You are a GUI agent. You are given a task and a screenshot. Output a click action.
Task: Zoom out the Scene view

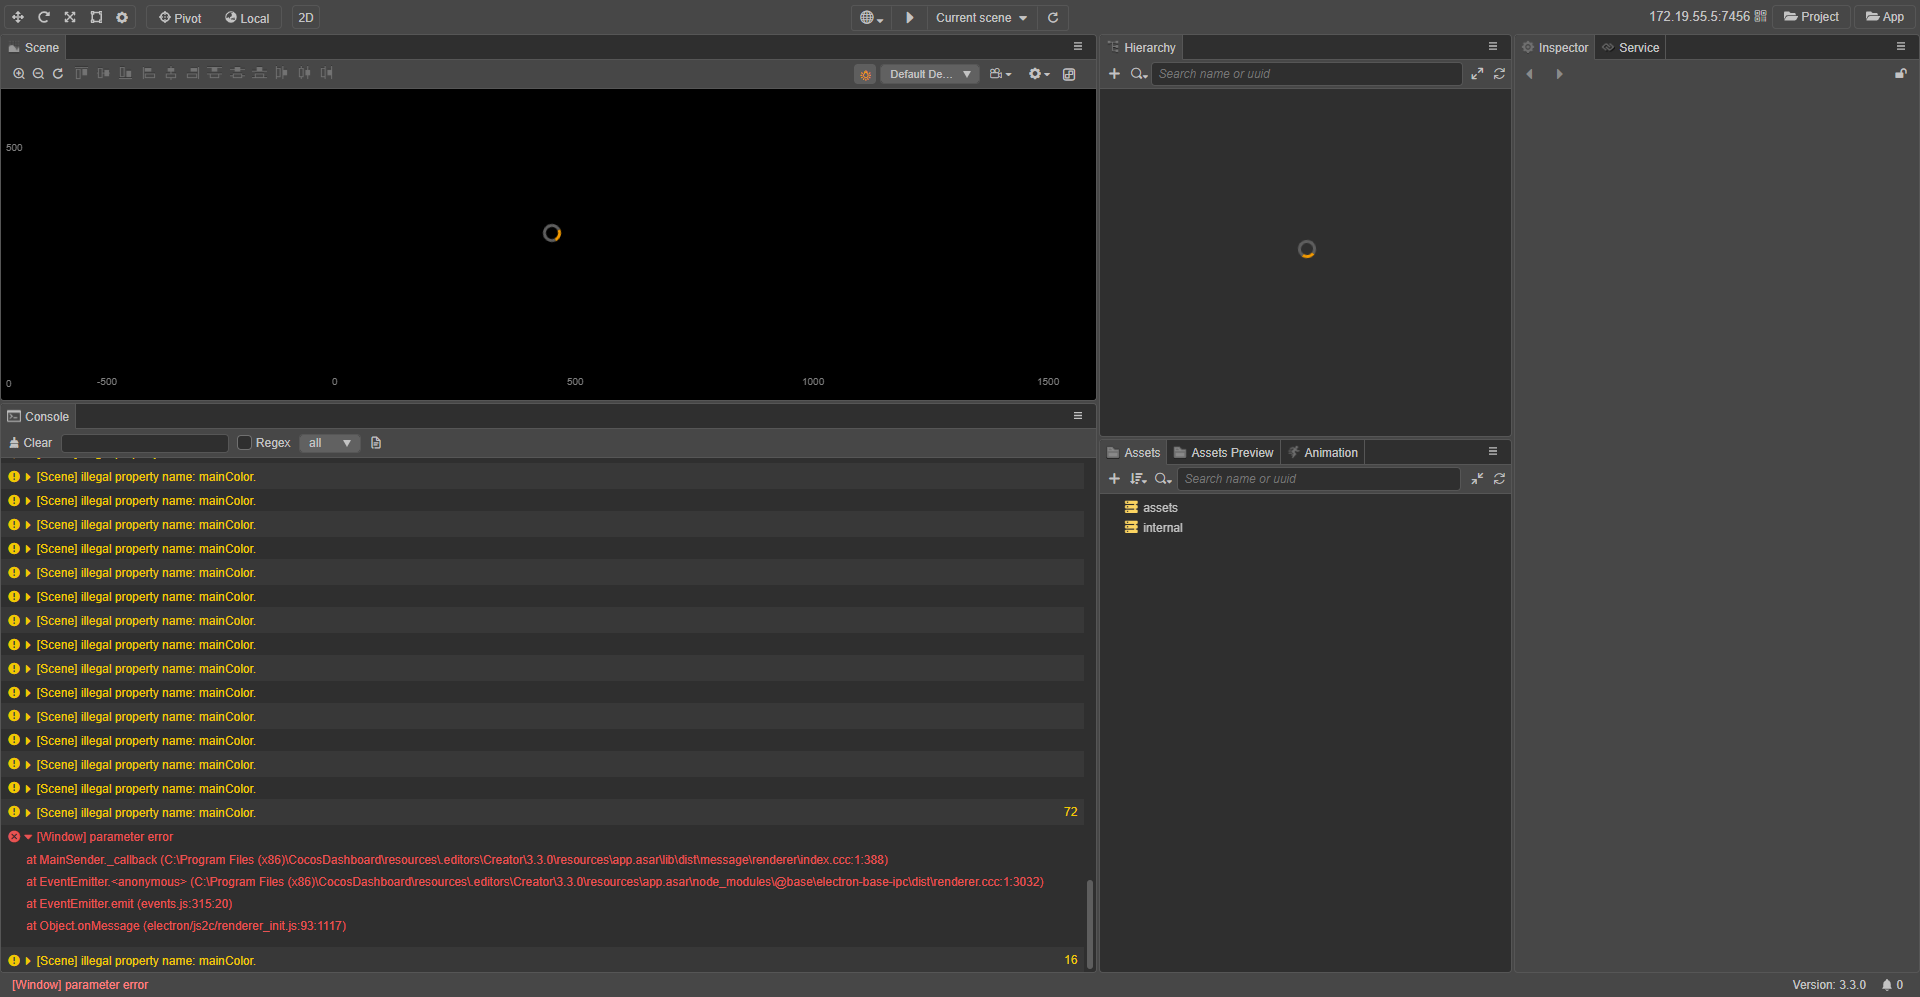tap(38, 73)
